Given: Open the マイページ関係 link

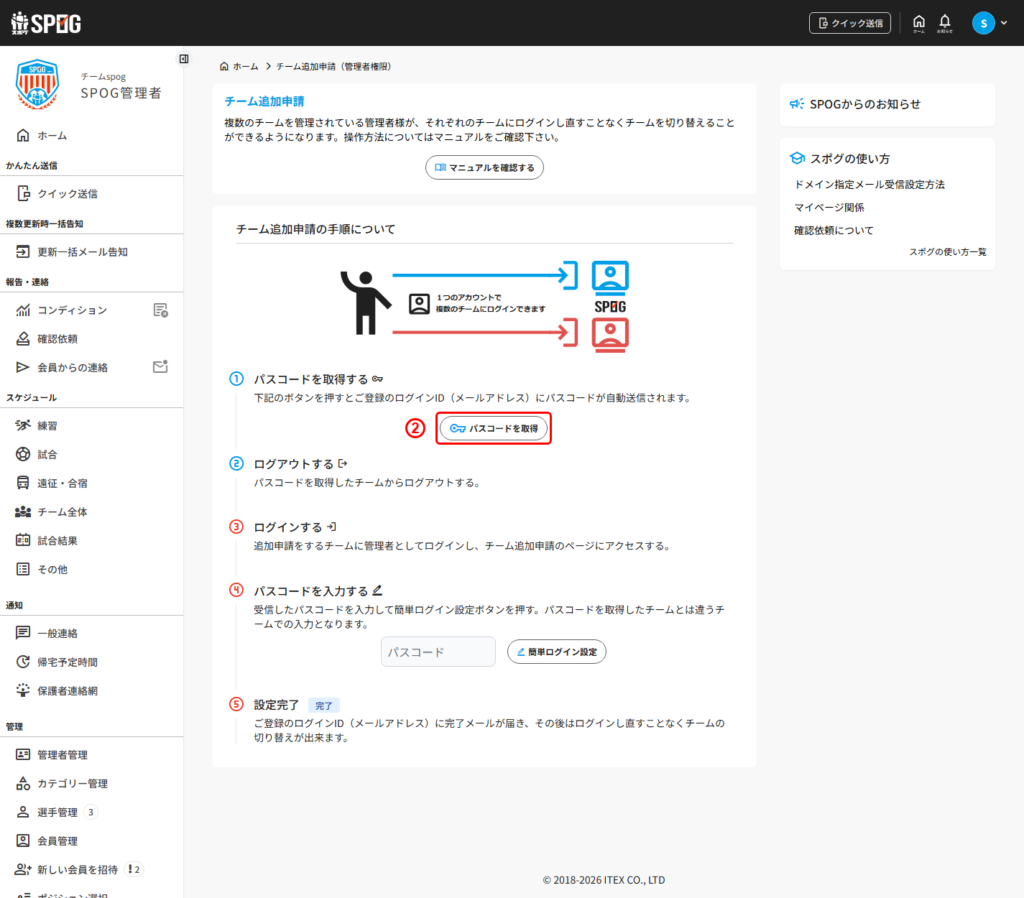Looking at the screenshot, I should tap(829, 208).
